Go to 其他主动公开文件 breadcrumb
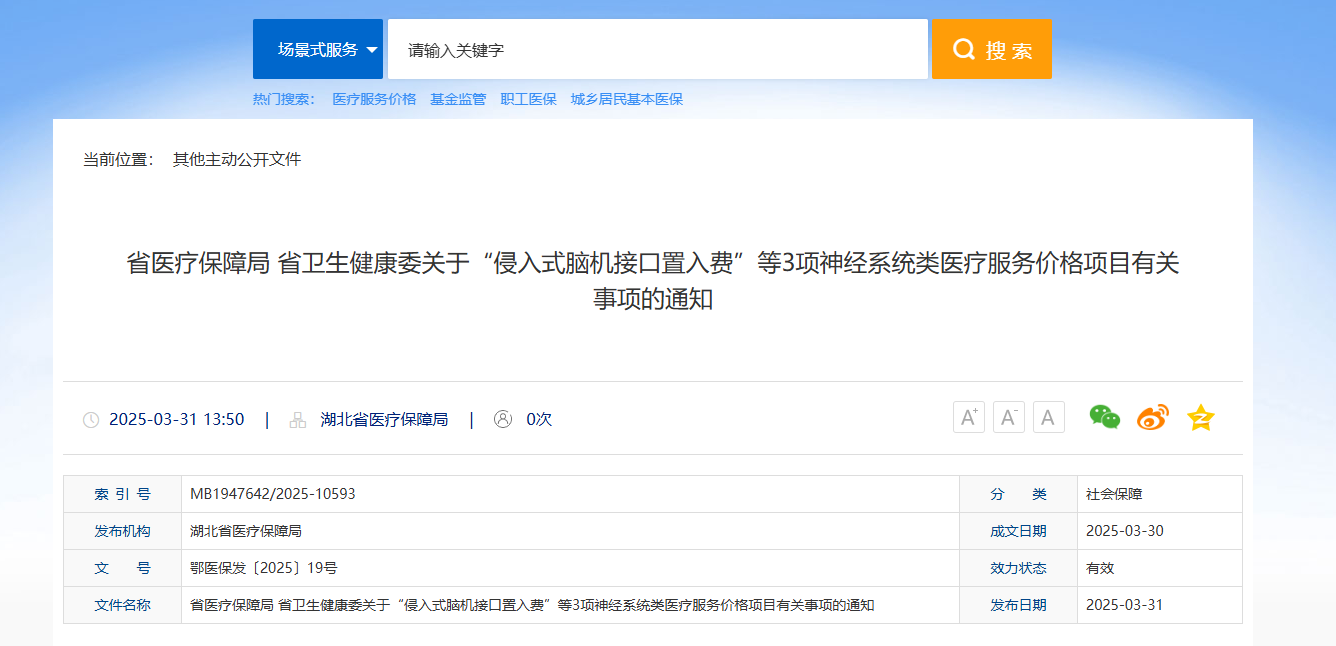 (x=237, y=159)
